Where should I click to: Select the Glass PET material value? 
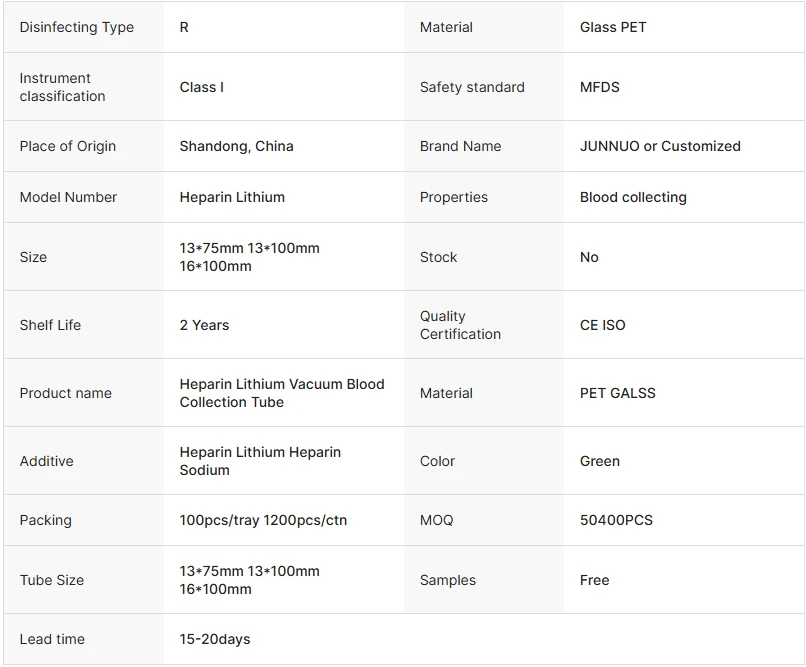(x=613, y=27)
